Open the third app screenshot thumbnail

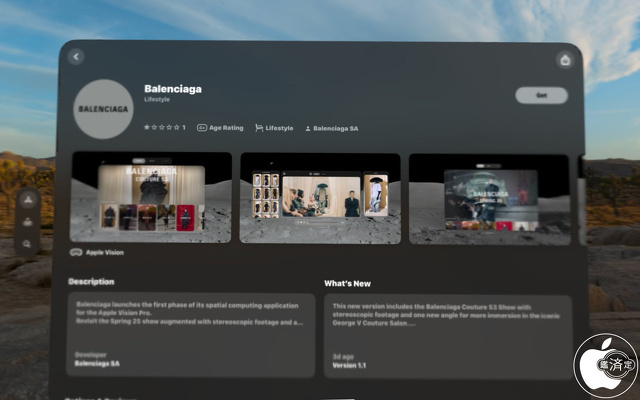coord(490,197)
